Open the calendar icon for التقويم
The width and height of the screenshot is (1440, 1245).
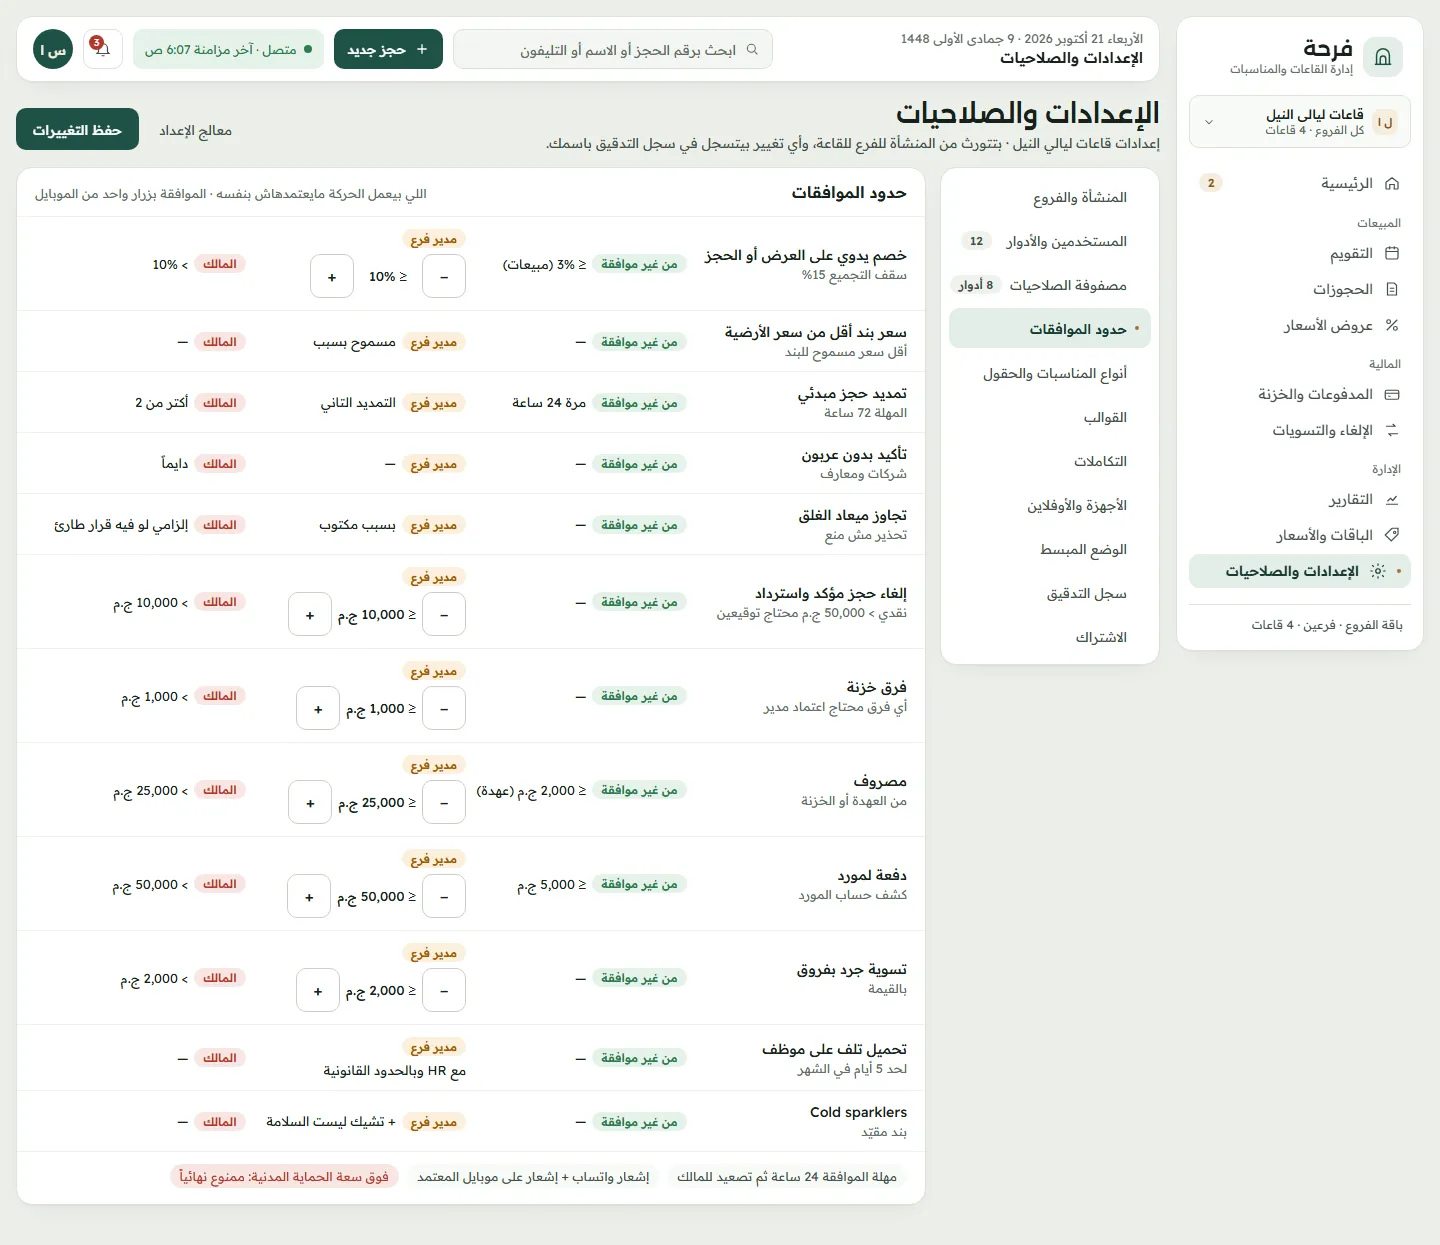pos(1392,254)
